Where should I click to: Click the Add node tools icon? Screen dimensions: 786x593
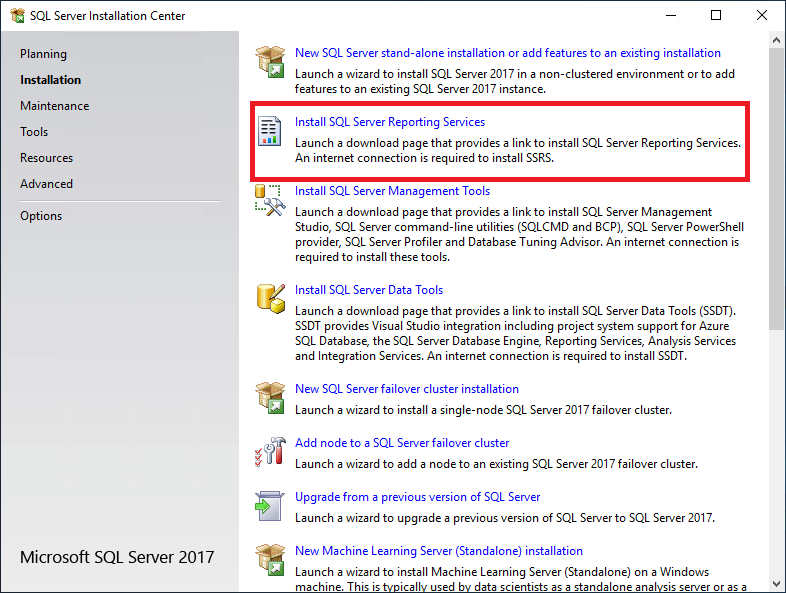[270, 451]
